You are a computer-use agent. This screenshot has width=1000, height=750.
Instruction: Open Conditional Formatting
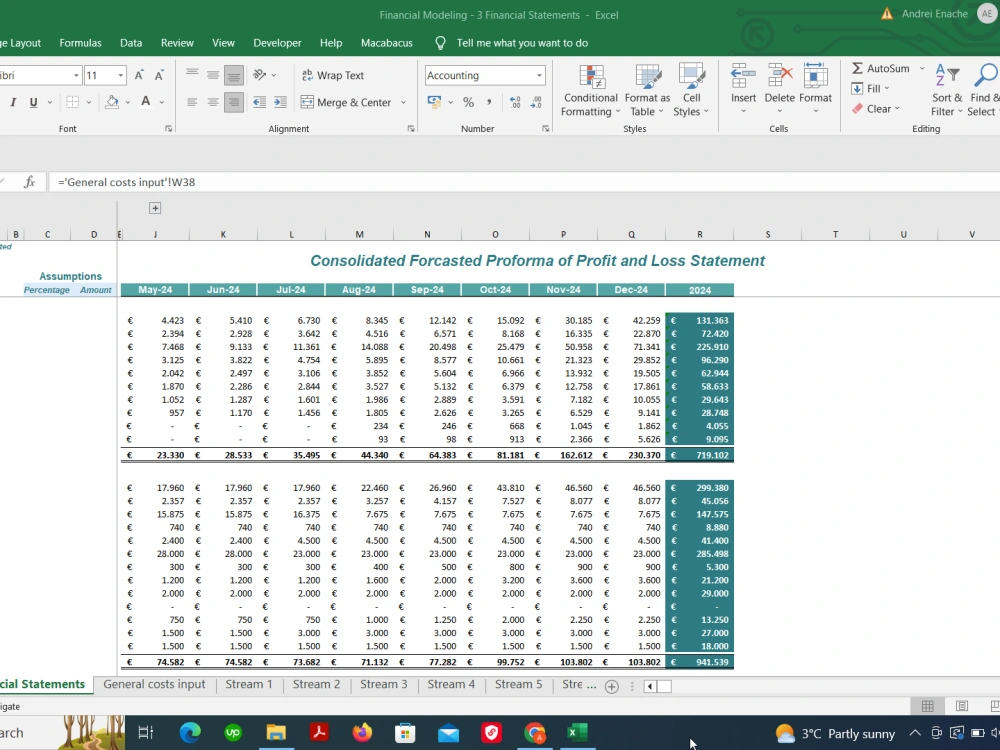pyautogui.click(x=590, y=90)
